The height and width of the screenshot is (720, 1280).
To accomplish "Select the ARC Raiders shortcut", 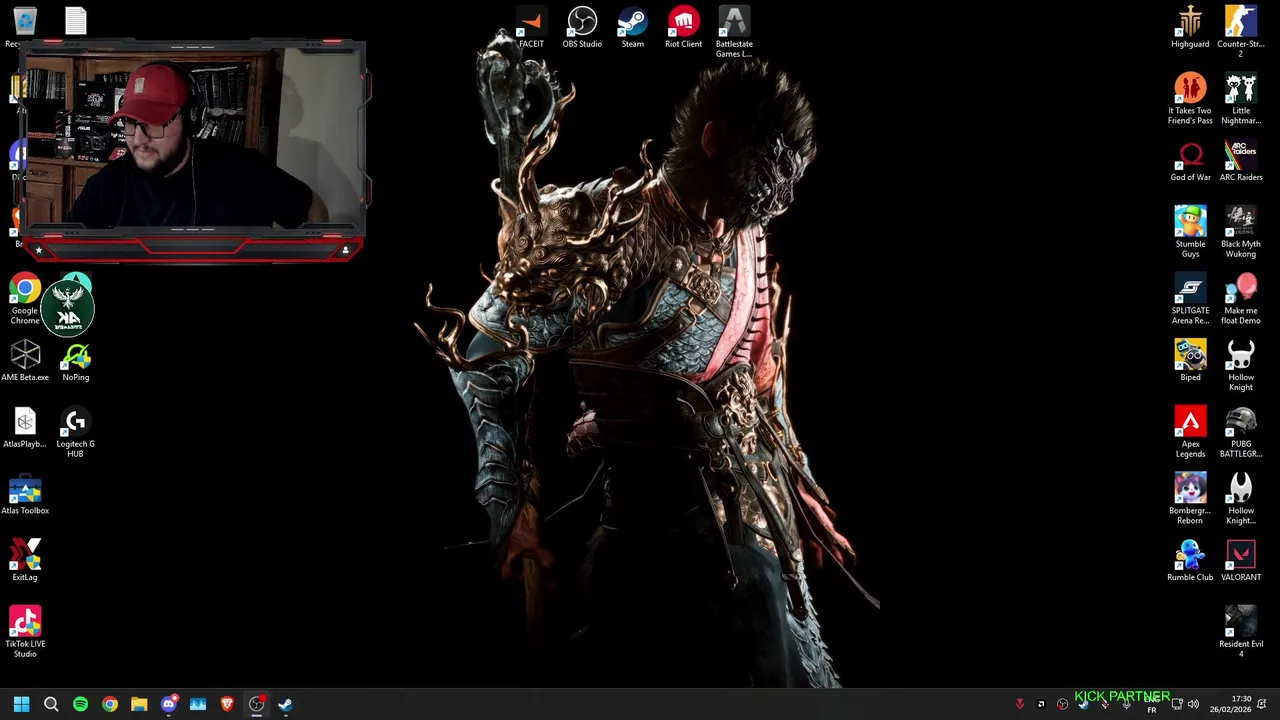I will pos(1241,161).
